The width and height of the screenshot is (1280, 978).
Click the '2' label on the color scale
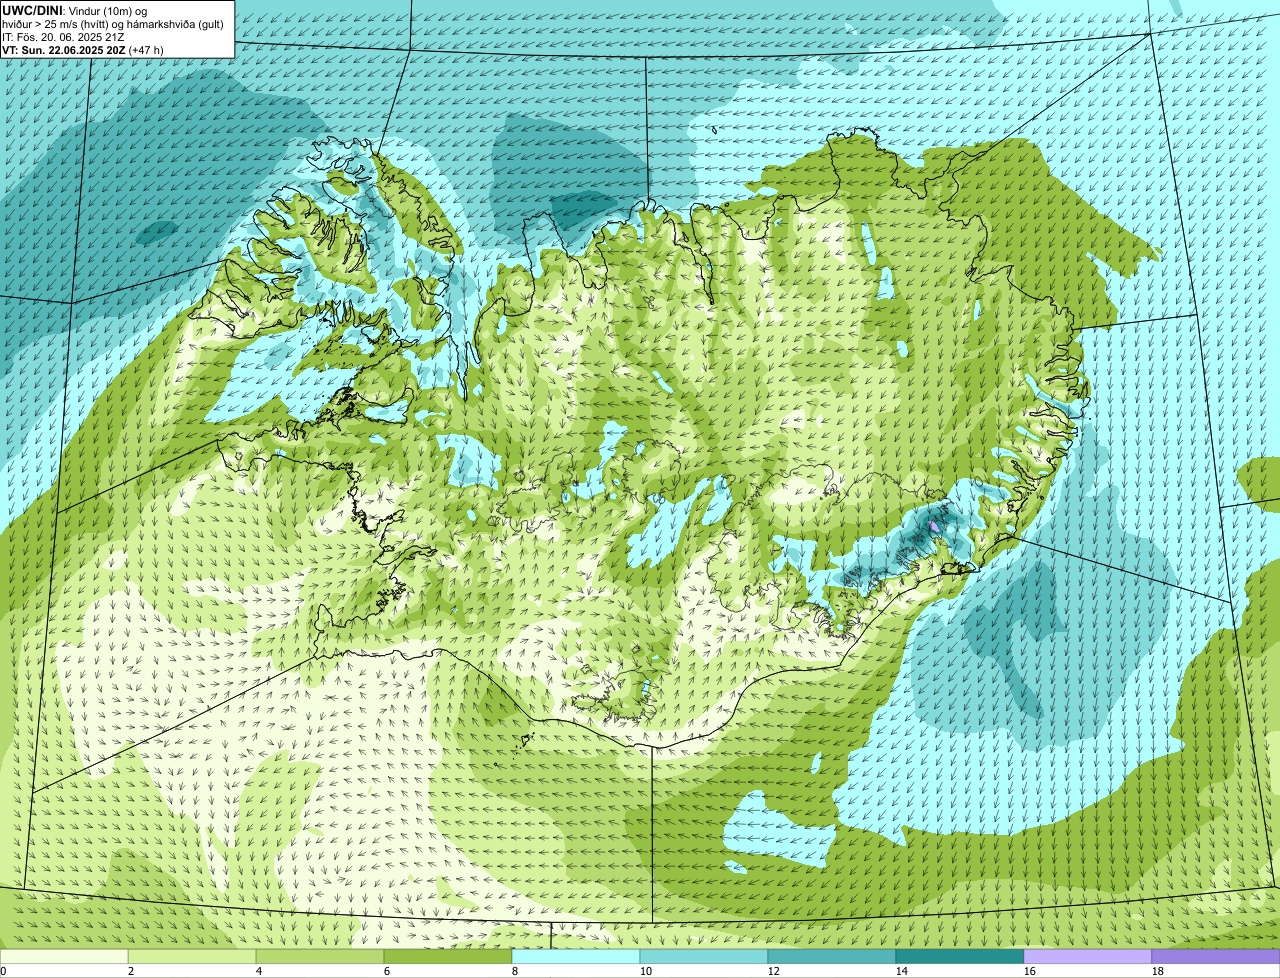tap(131, 971)
